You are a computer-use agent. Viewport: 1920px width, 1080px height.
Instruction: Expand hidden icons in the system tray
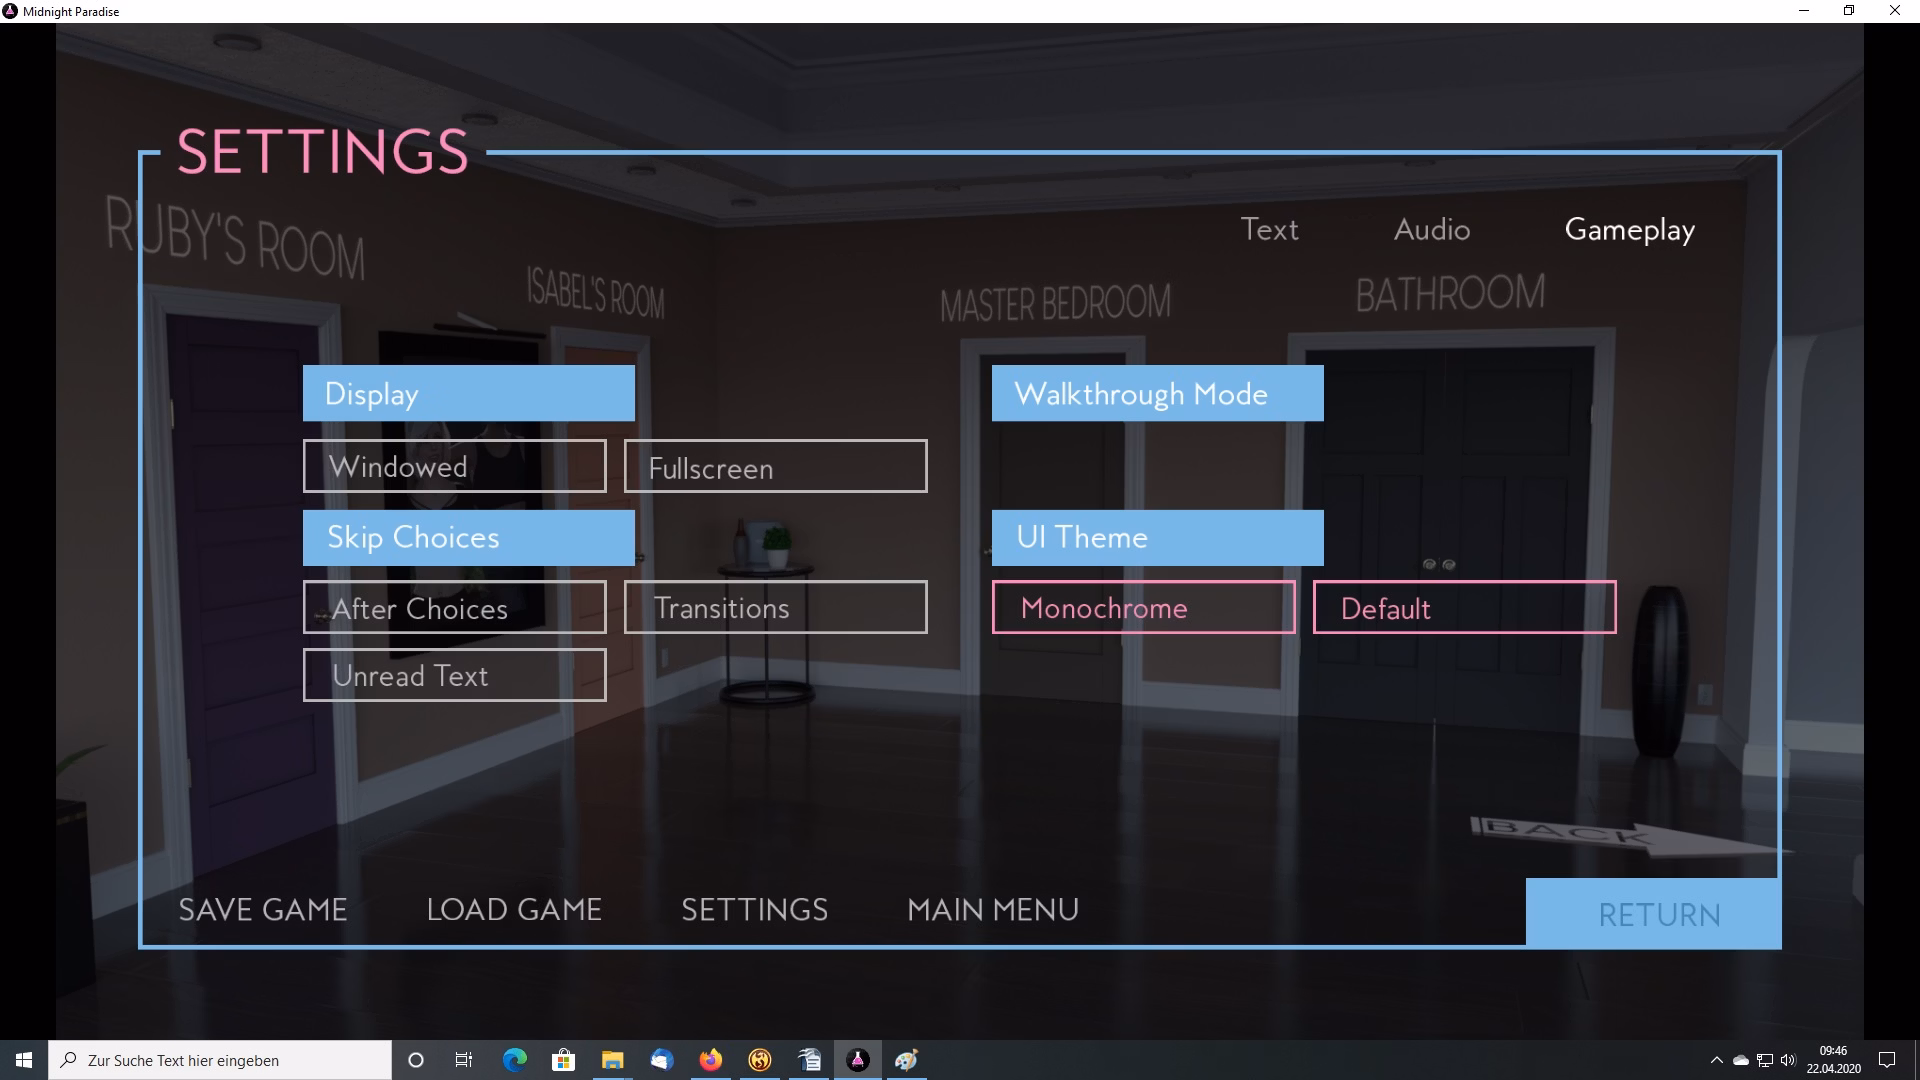1717,1060
